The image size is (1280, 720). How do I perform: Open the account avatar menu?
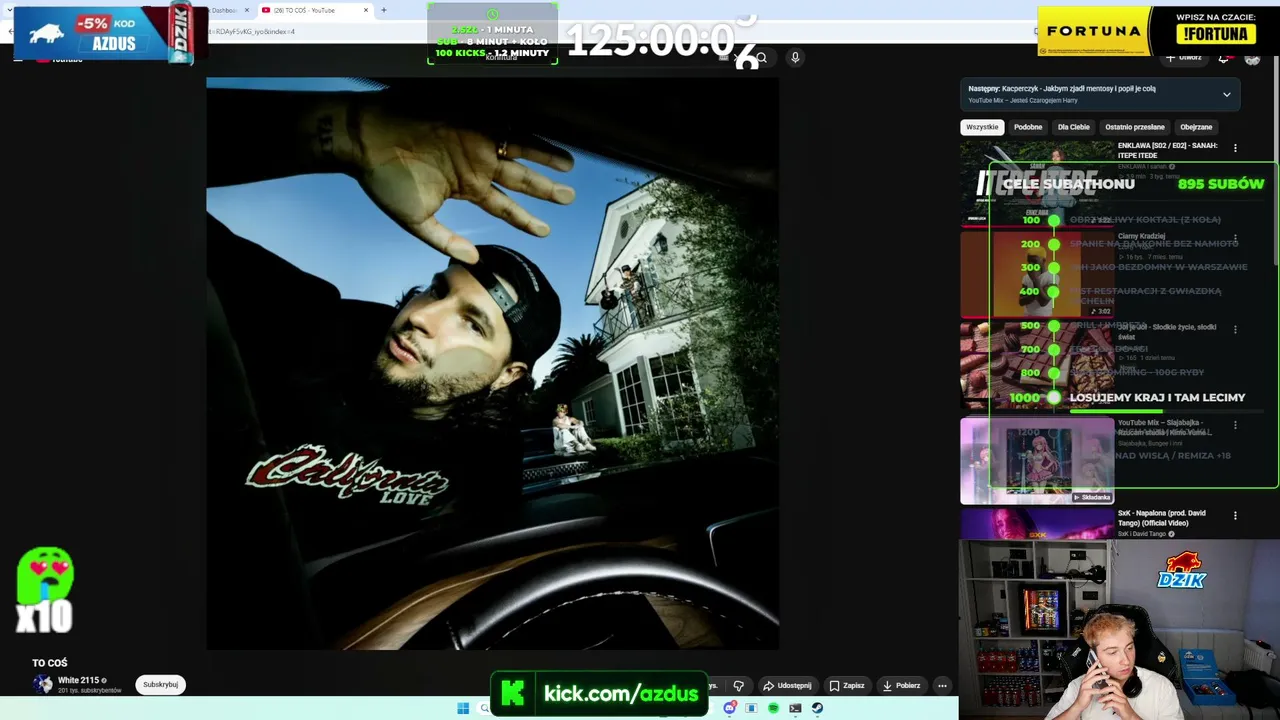tap(1252, 58)
